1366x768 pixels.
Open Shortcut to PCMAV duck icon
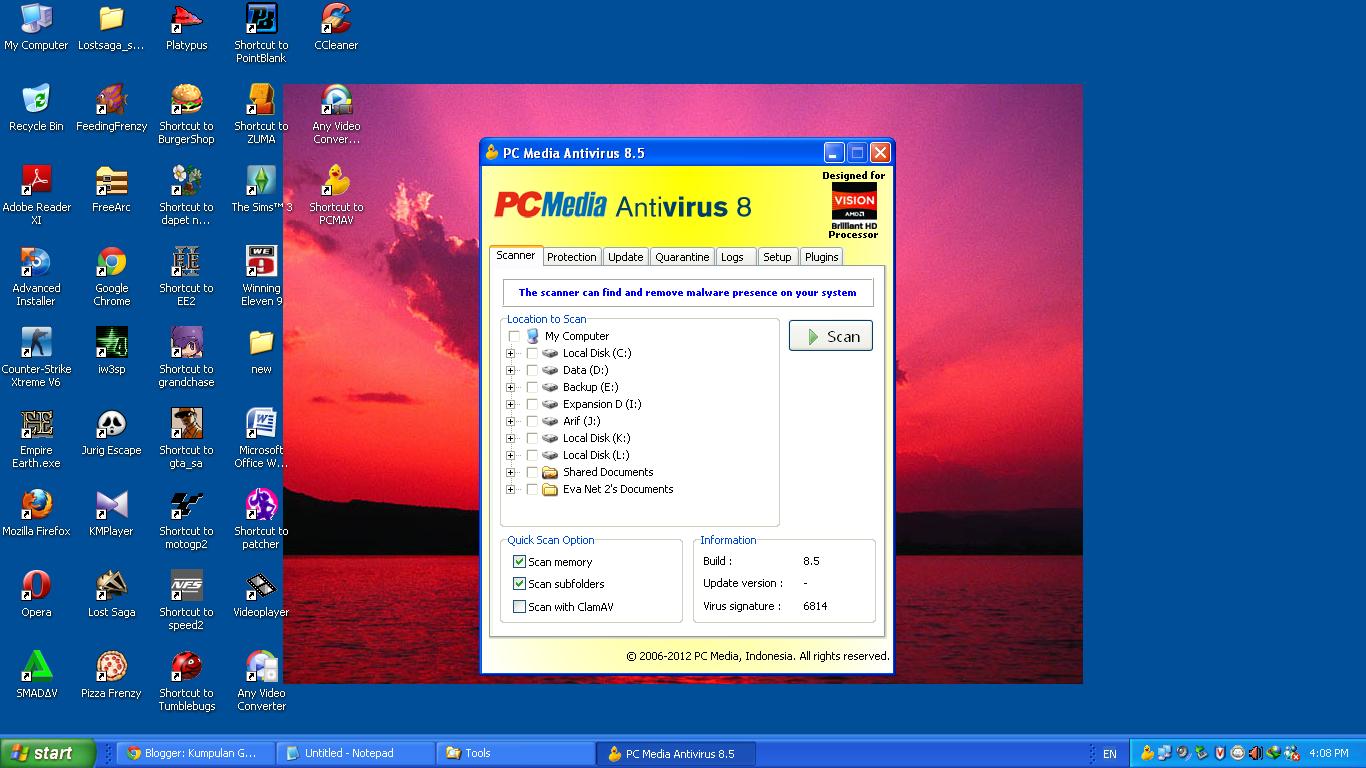[x=336, y=196]
